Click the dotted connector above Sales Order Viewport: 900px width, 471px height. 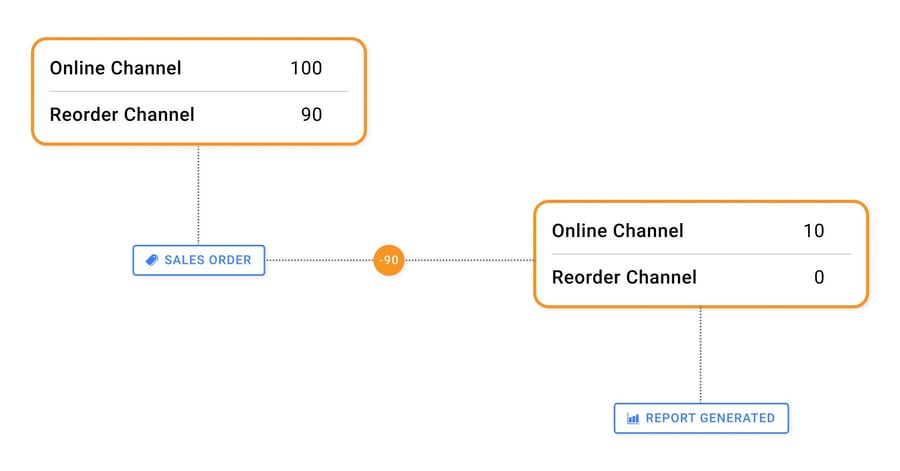[x=198, y=195]
